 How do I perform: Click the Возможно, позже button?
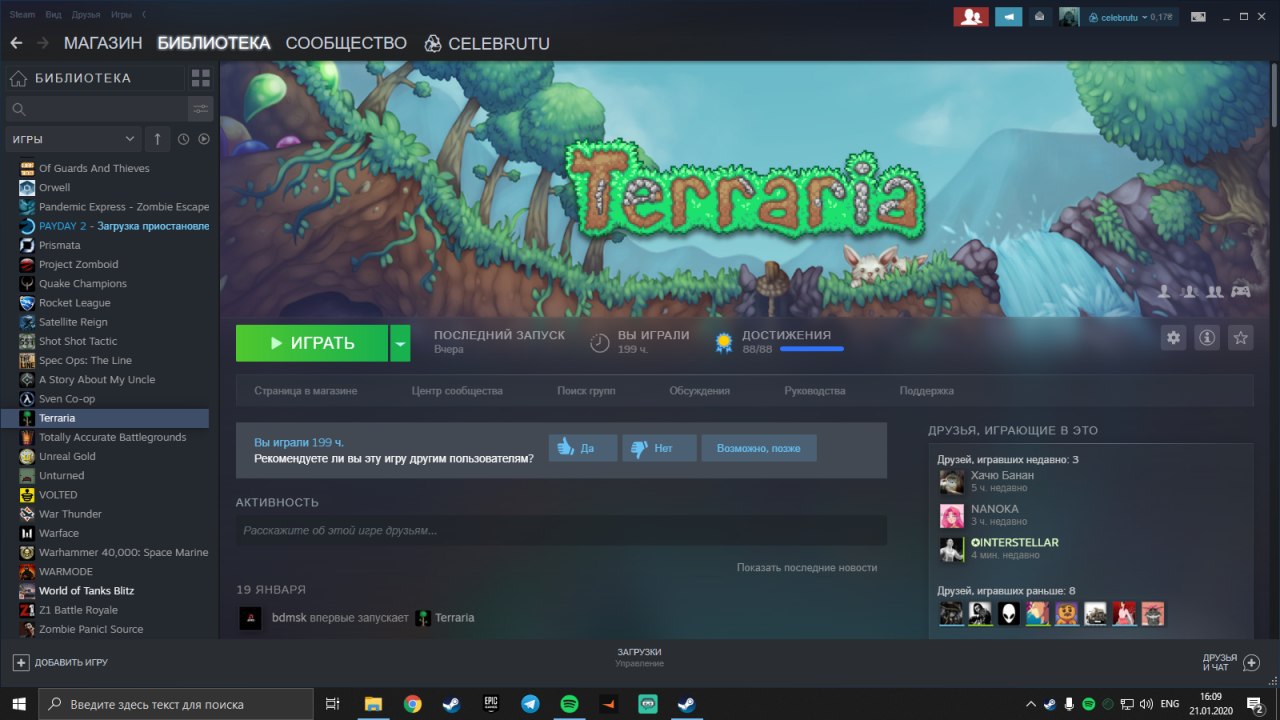[759, 448]
